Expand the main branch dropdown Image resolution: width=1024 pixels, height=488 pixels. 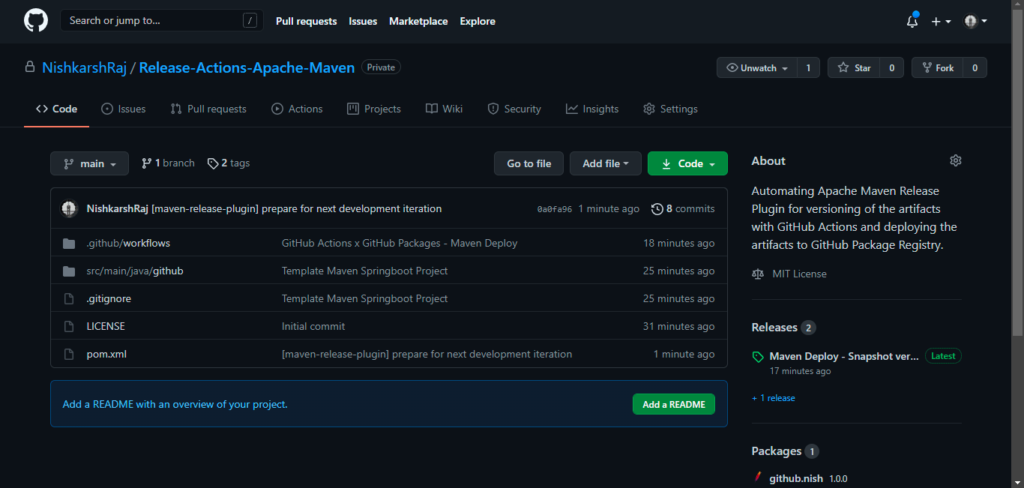(x=90, y=164)
